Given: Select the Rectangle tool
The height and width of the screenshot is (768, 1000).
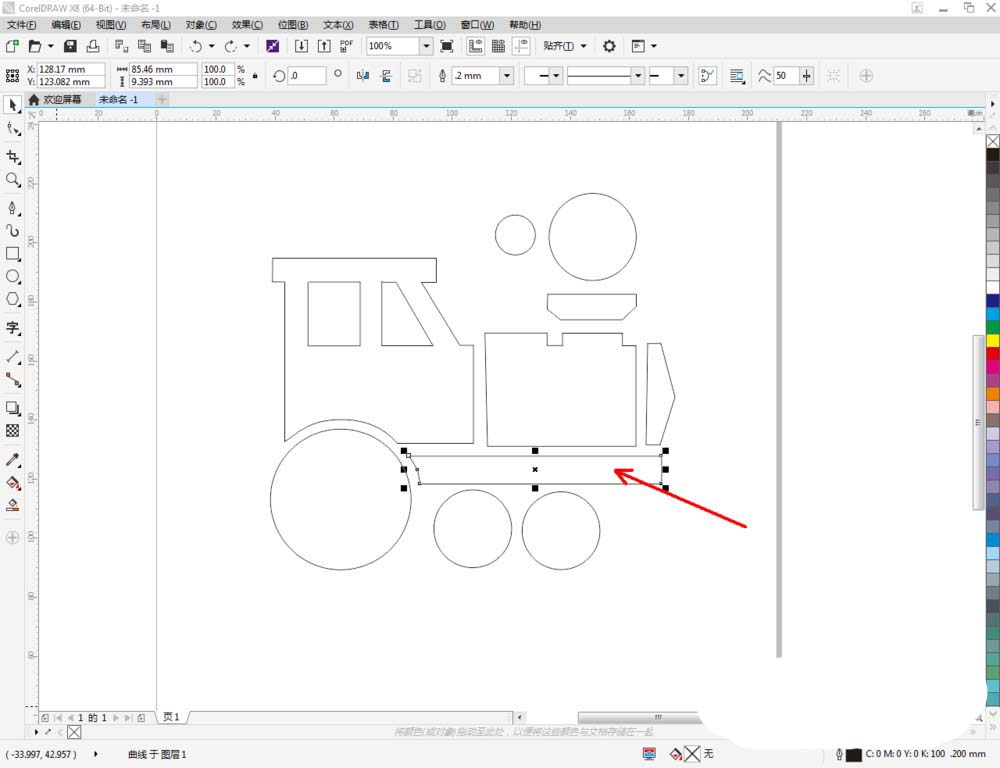Looking at the screenshot, I should [x=13, y=254].
